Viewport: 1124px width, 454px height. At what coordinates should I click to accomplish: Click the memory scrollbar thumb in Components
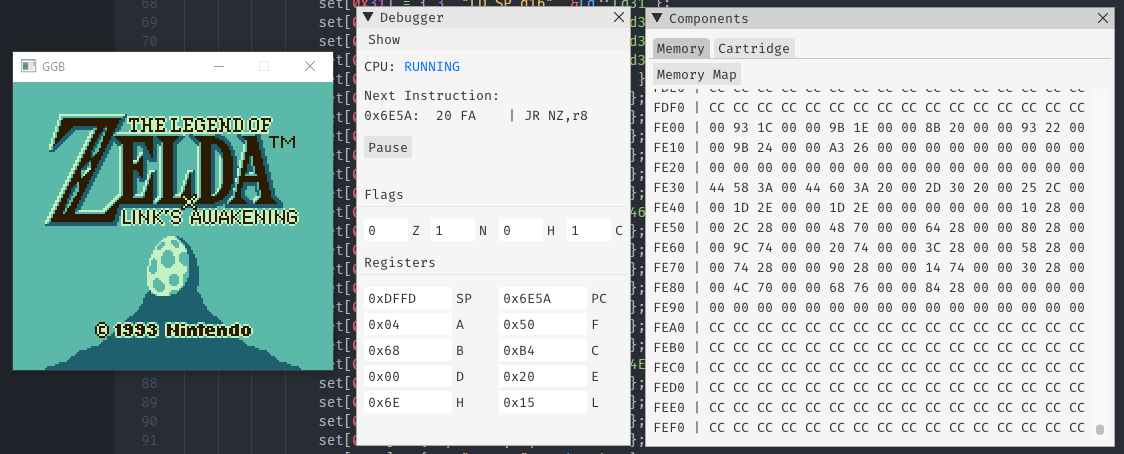(x=1100, y=430)
